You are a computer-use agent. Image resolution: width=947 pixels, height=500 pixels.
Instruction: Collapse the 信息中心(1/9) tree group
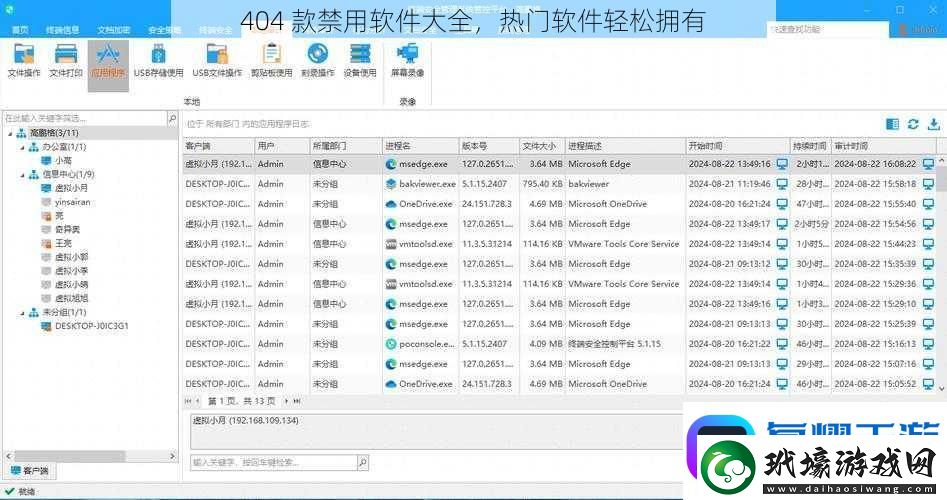(x=23, y=175)
